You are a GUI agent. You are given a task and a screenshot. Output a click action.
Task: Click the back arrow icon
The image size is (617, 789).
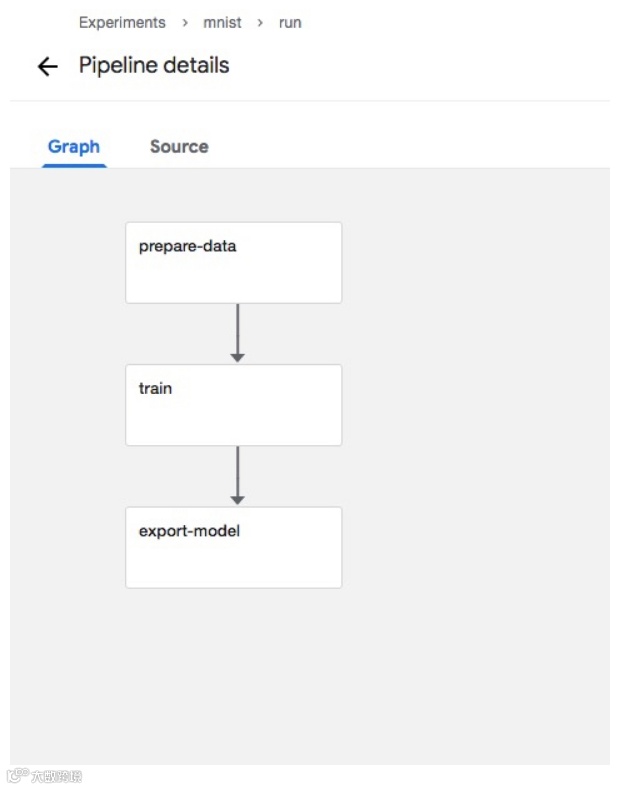(x=47, y=67)
